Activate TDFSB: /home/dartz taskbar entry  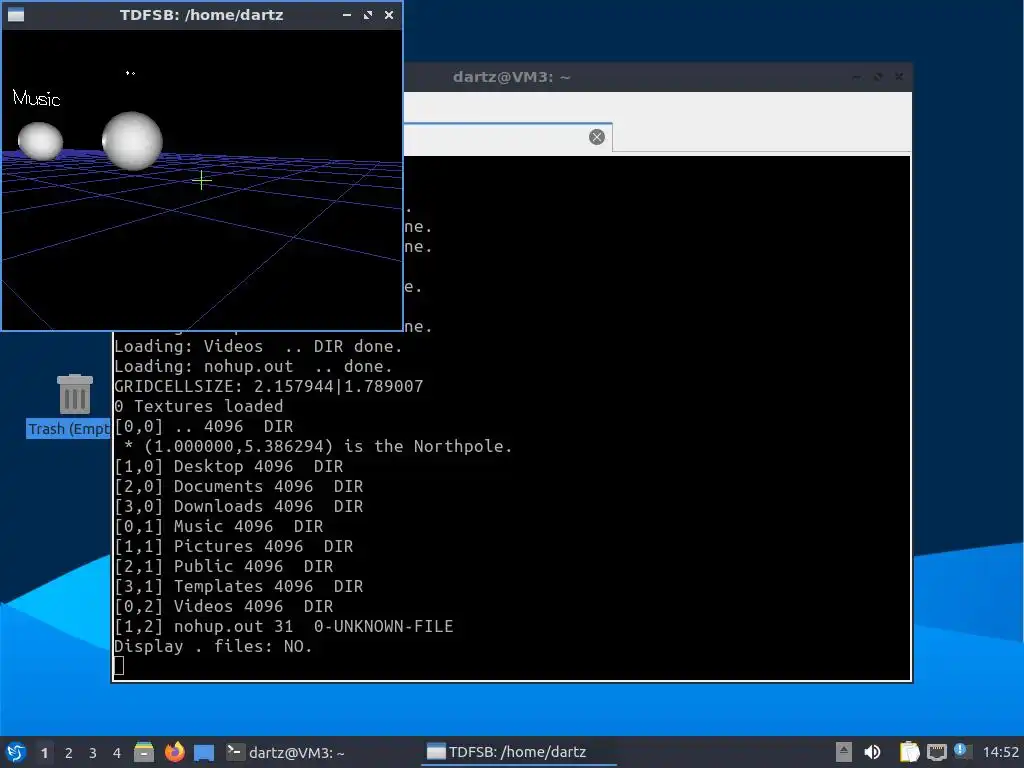tap(517, 752)
